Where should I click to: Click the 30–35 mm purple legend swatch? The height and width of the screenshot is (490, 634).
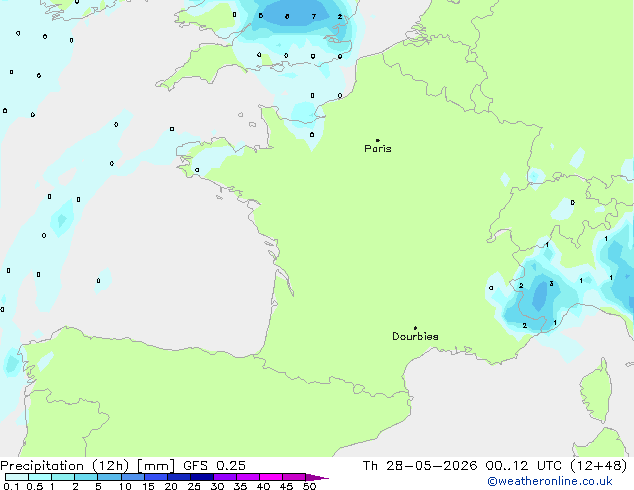point(225,477)
